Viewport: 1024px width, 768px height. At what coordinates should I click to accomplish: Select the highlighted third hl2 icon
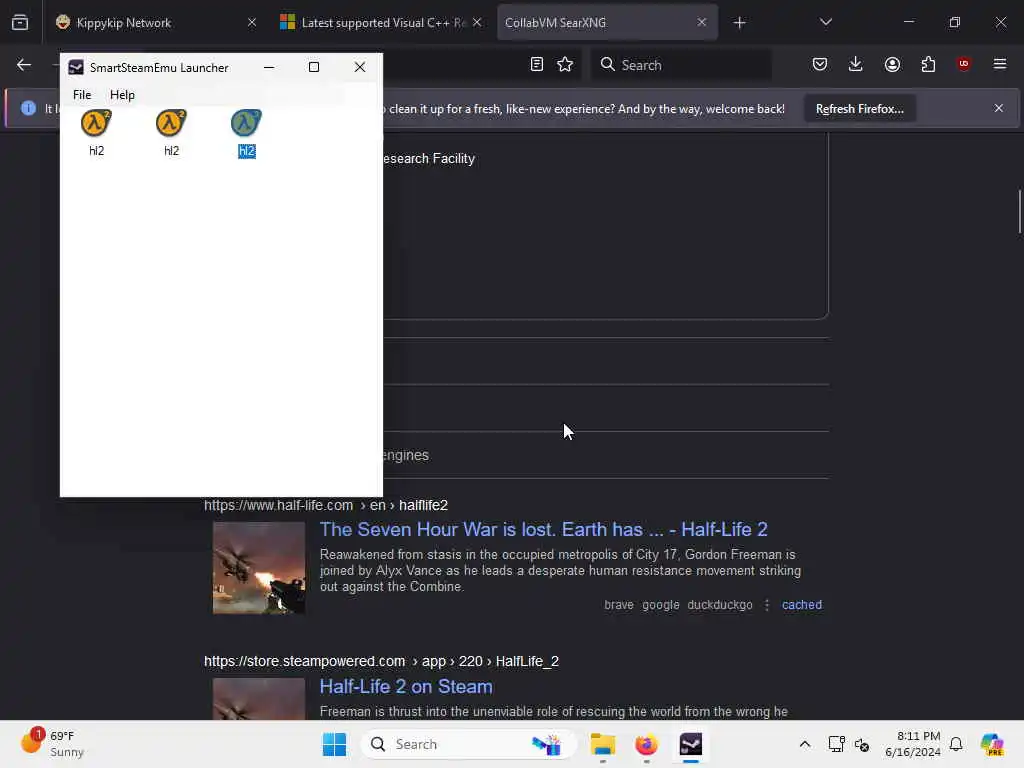click(x=246, y=133)
